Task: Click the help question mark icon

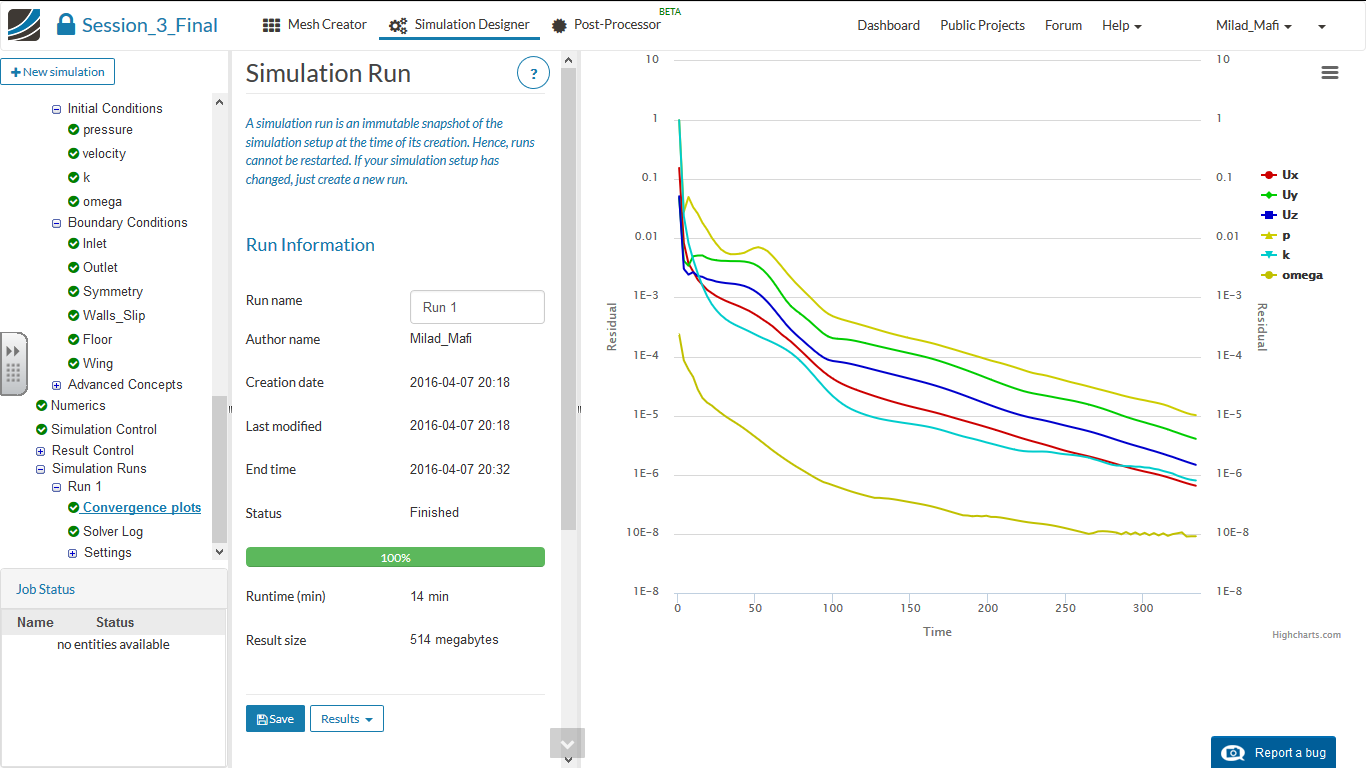Action: (533, 73)
